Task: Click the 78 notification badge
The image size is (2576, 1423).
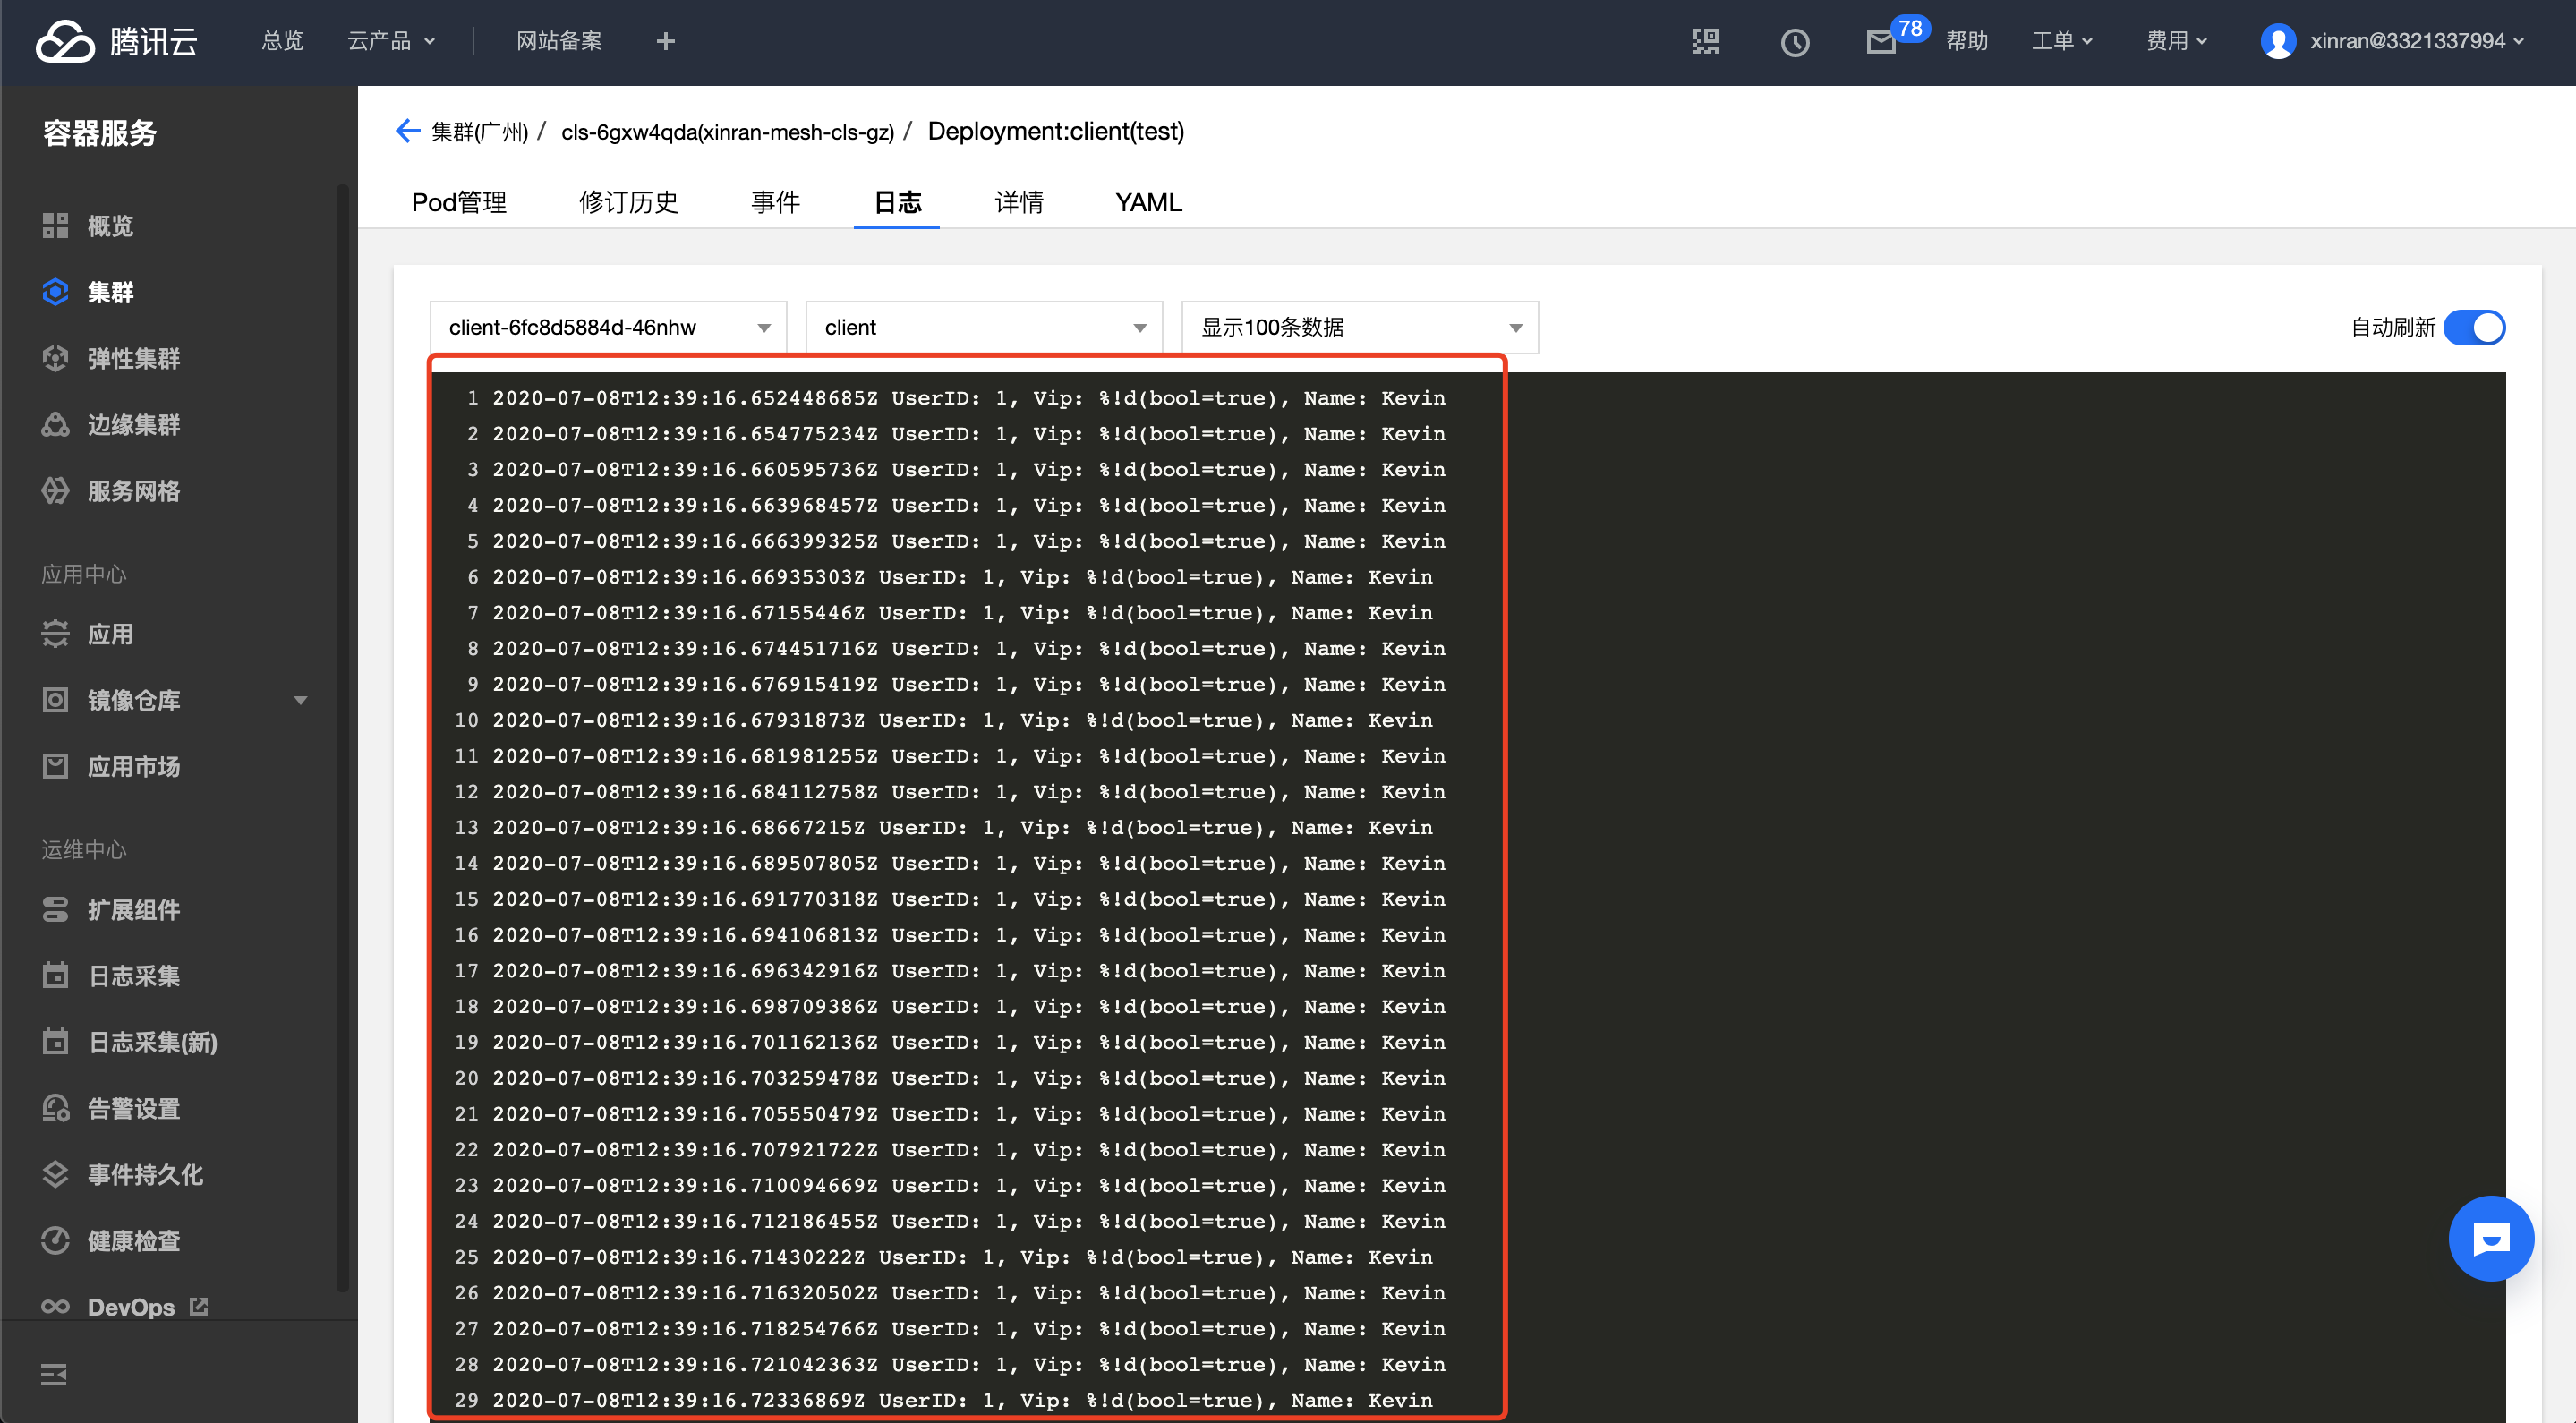Action: click(1910, 28)
